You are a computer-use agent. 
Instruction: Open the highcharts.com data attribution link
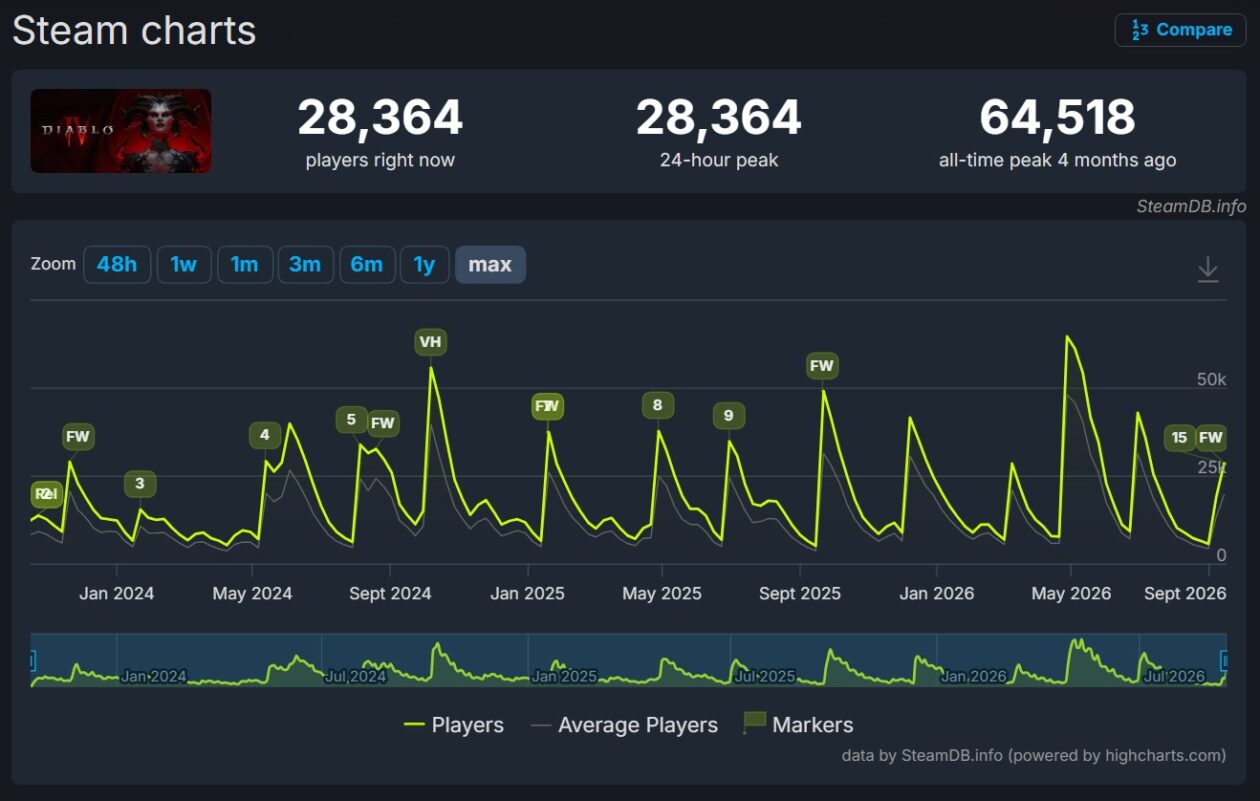(x=1034, y=755)
